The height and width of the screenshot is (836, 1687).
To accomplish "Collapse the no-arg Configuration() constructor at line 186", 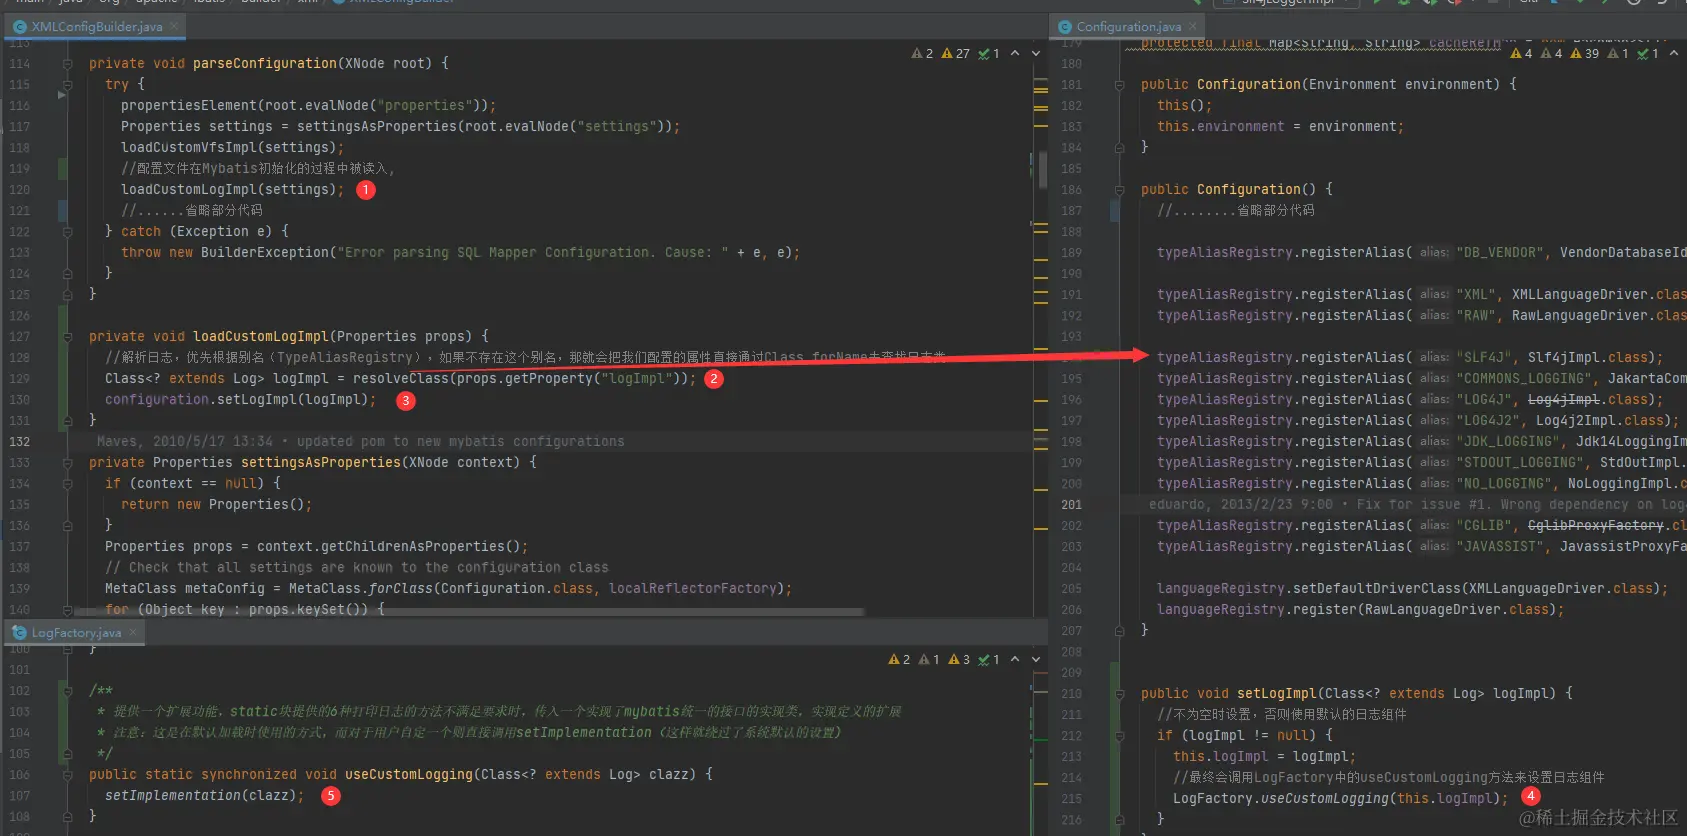I will 1120,189.
